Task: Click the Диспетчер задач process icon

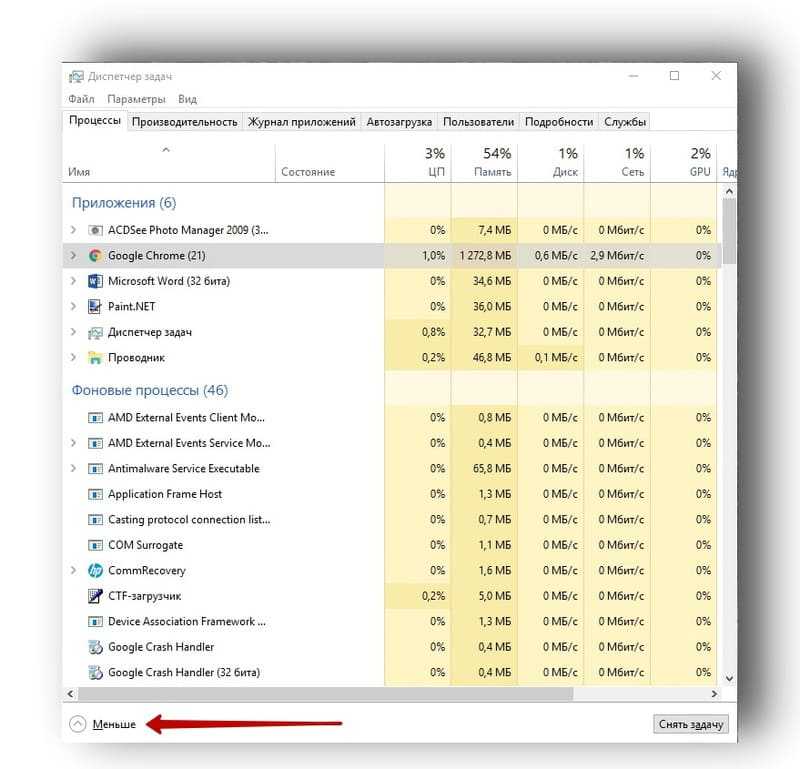Action: 95,333
